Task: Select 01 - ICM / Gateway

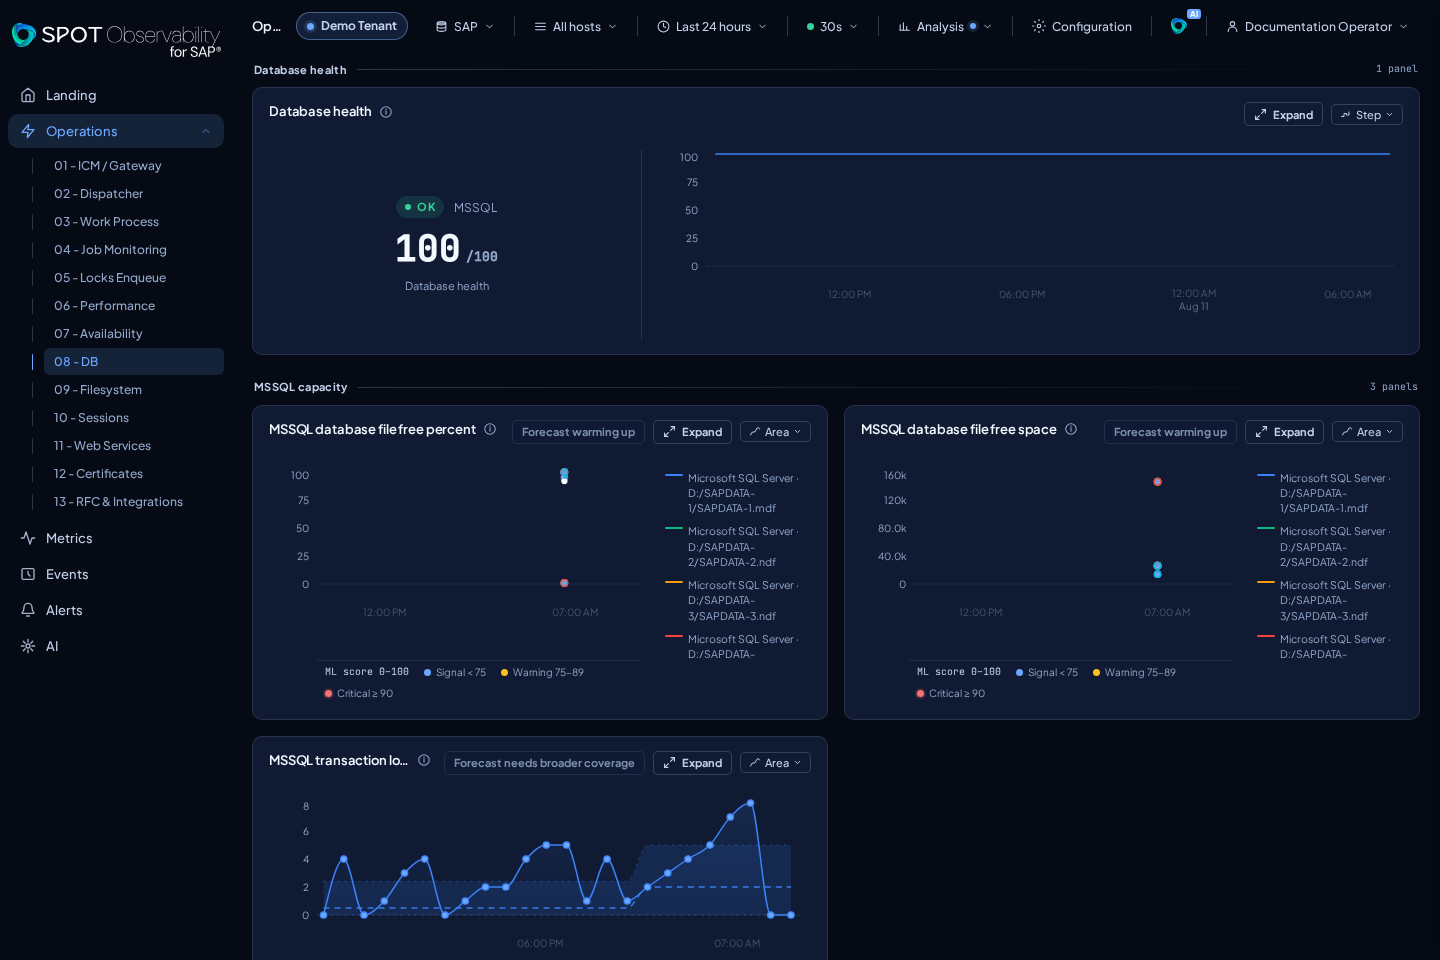Action: tap(133, 166)
